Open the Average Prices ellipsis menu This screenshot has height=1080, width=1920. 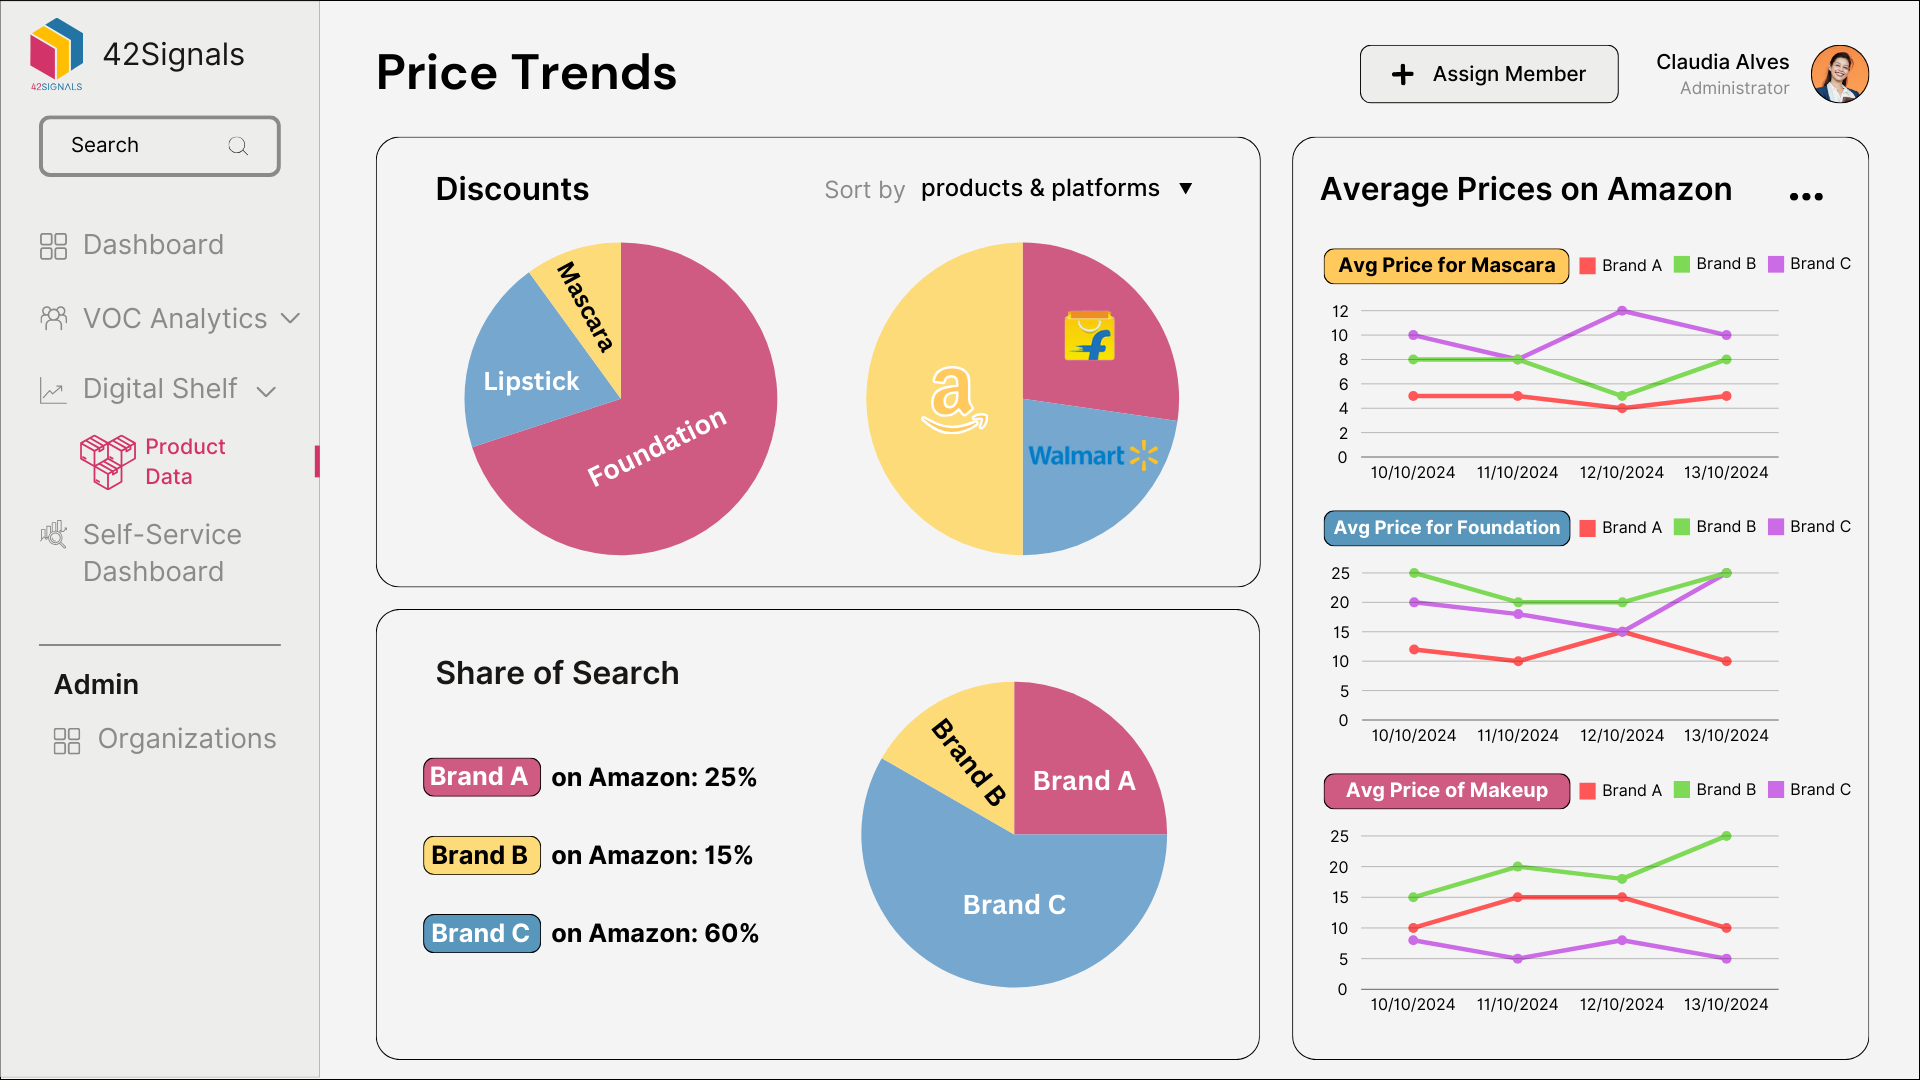point(1806,196)
